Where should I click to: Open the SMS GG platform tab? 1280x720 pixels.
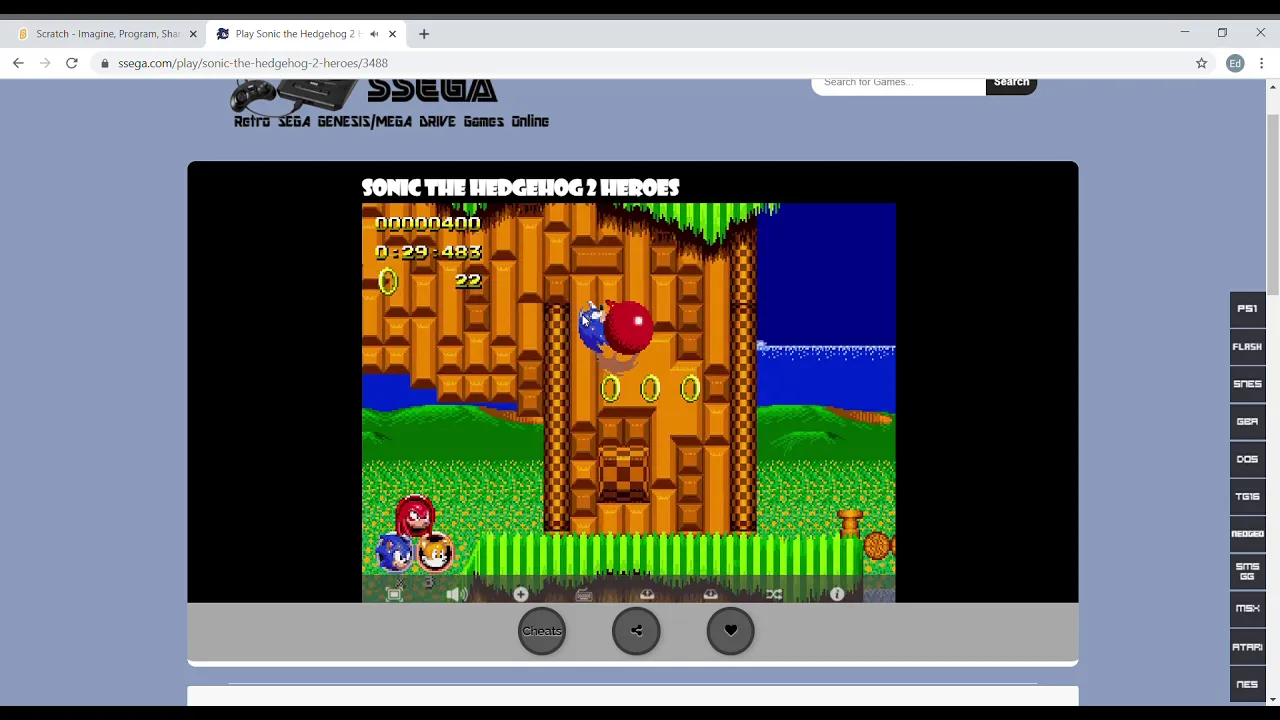1247,571
